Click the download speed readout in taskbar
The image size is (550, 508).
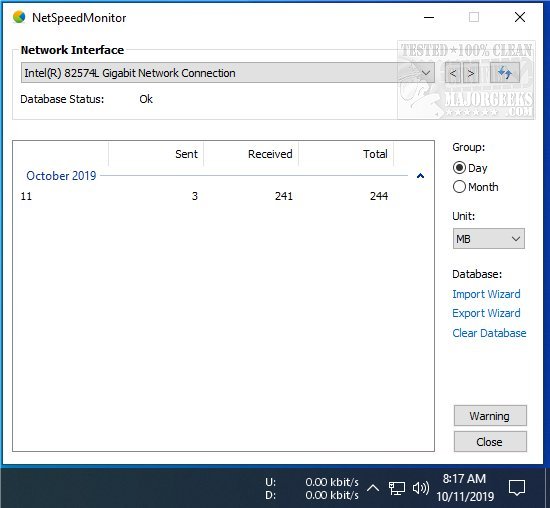312,495
